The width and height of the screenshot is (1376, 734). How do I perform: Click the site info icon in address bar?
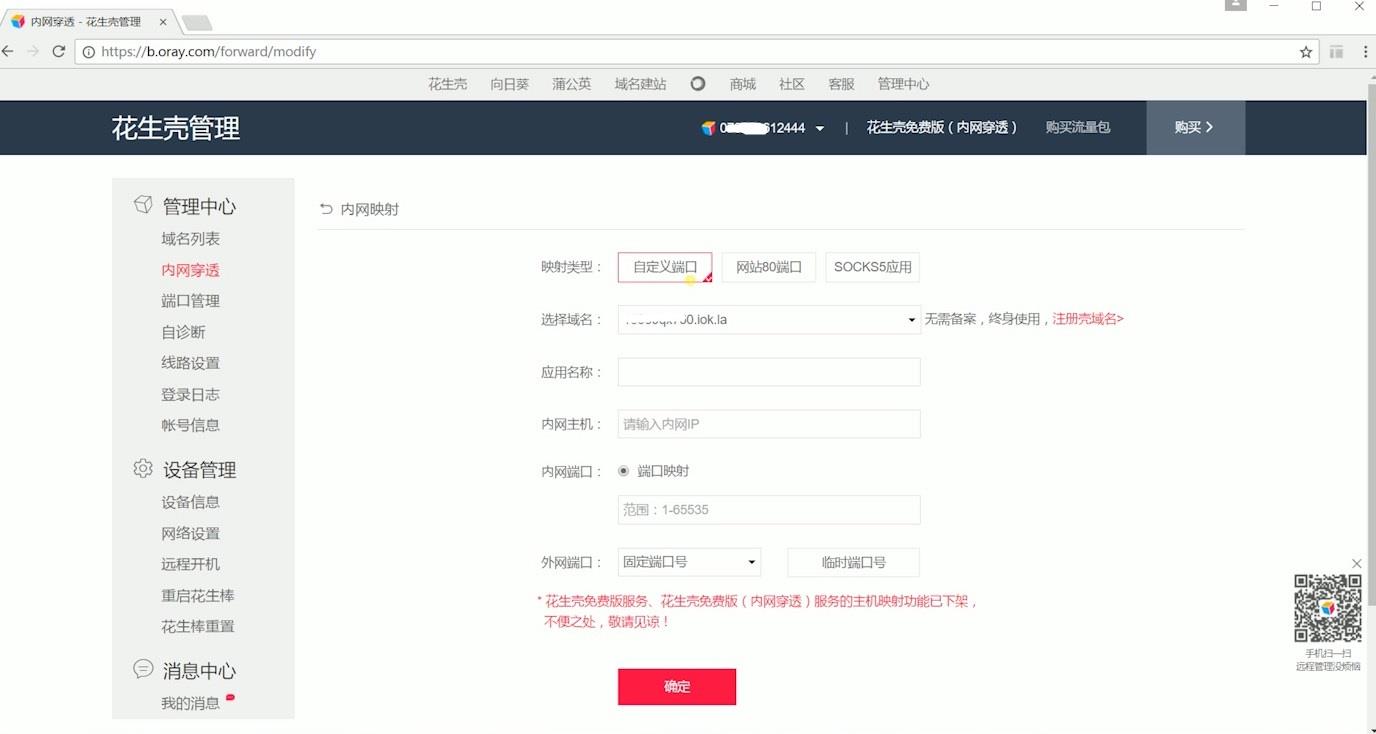88,52
